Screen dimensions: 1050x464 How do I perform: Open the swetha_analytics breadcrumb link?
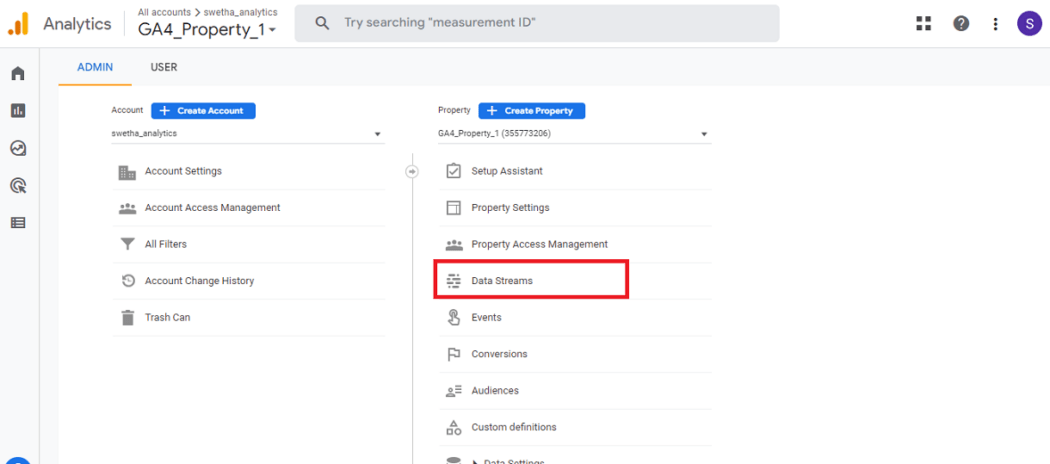tap(240, 12)
